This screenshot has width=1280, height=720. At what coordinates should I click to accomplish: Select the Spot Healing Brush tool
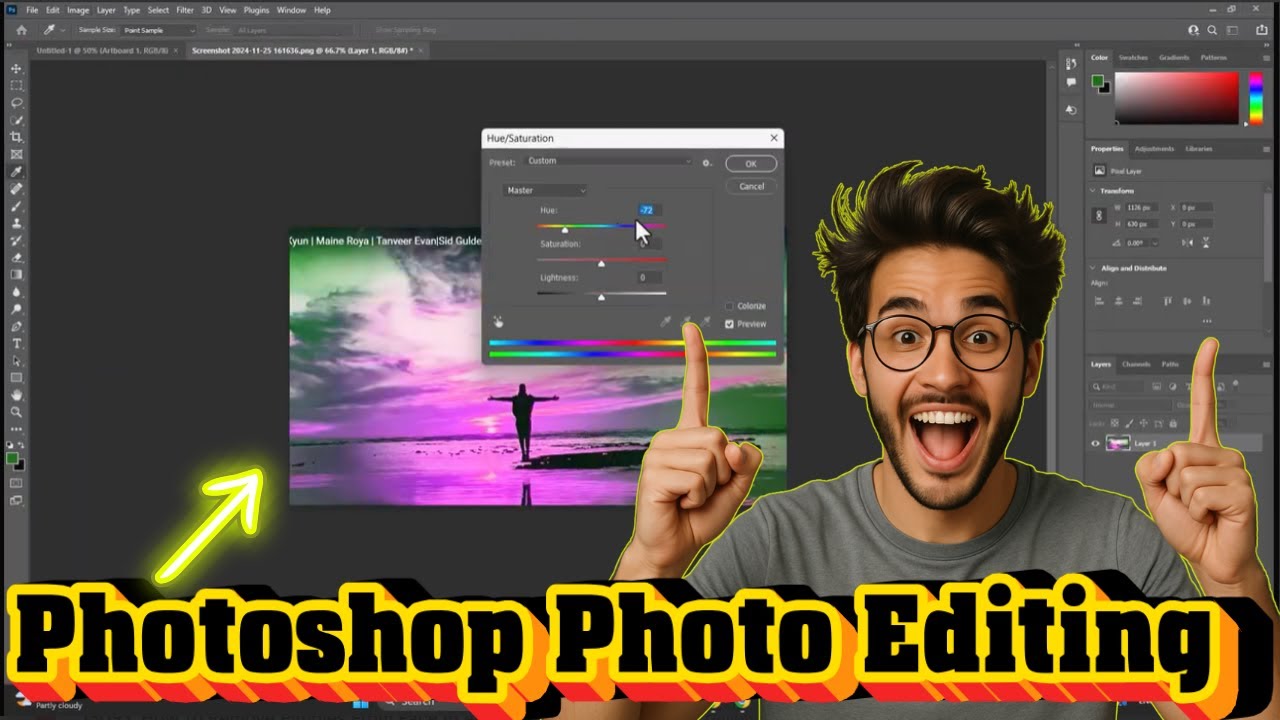pyautogui.click(x=17, y=188)
